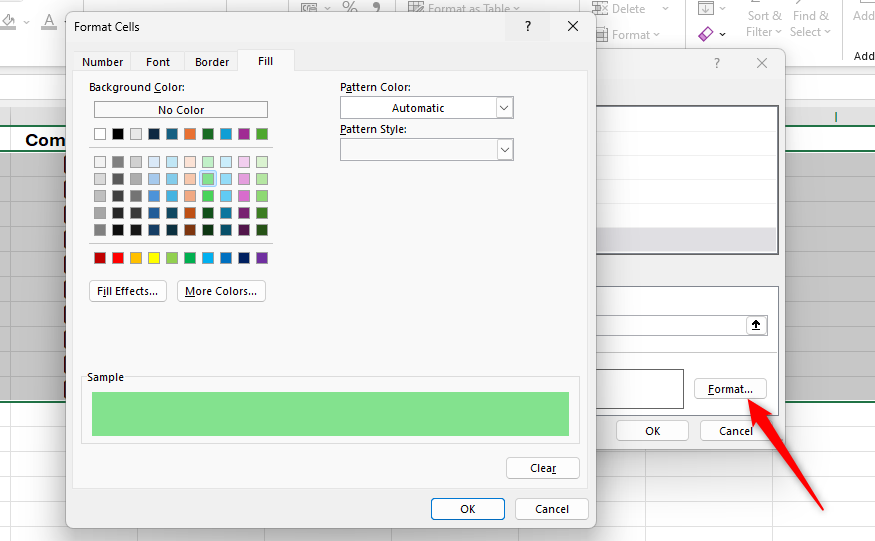Click the Fill down arrow icon
Viewport: 875px width, 541px height.
click(706, 8)
